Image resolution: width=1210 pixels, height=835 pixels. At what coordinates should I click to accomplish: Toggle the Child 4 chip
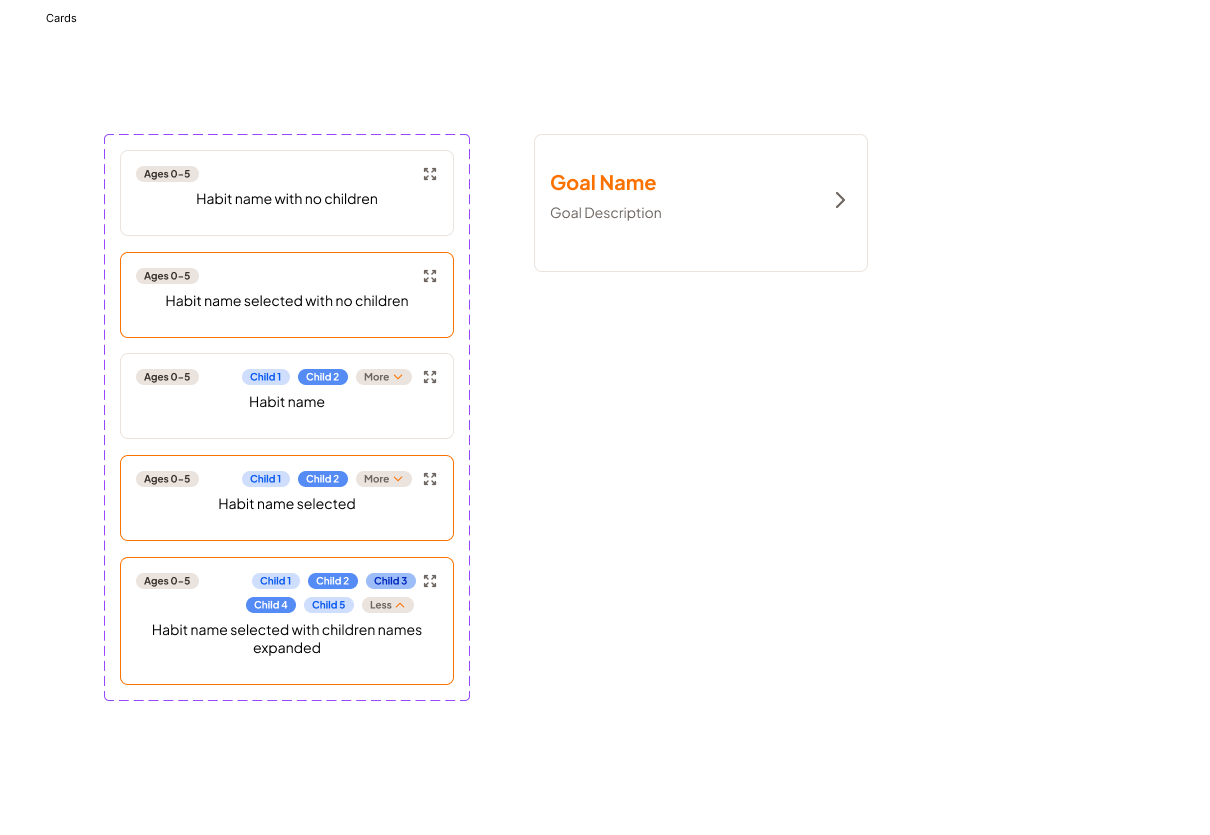[271, 605]
